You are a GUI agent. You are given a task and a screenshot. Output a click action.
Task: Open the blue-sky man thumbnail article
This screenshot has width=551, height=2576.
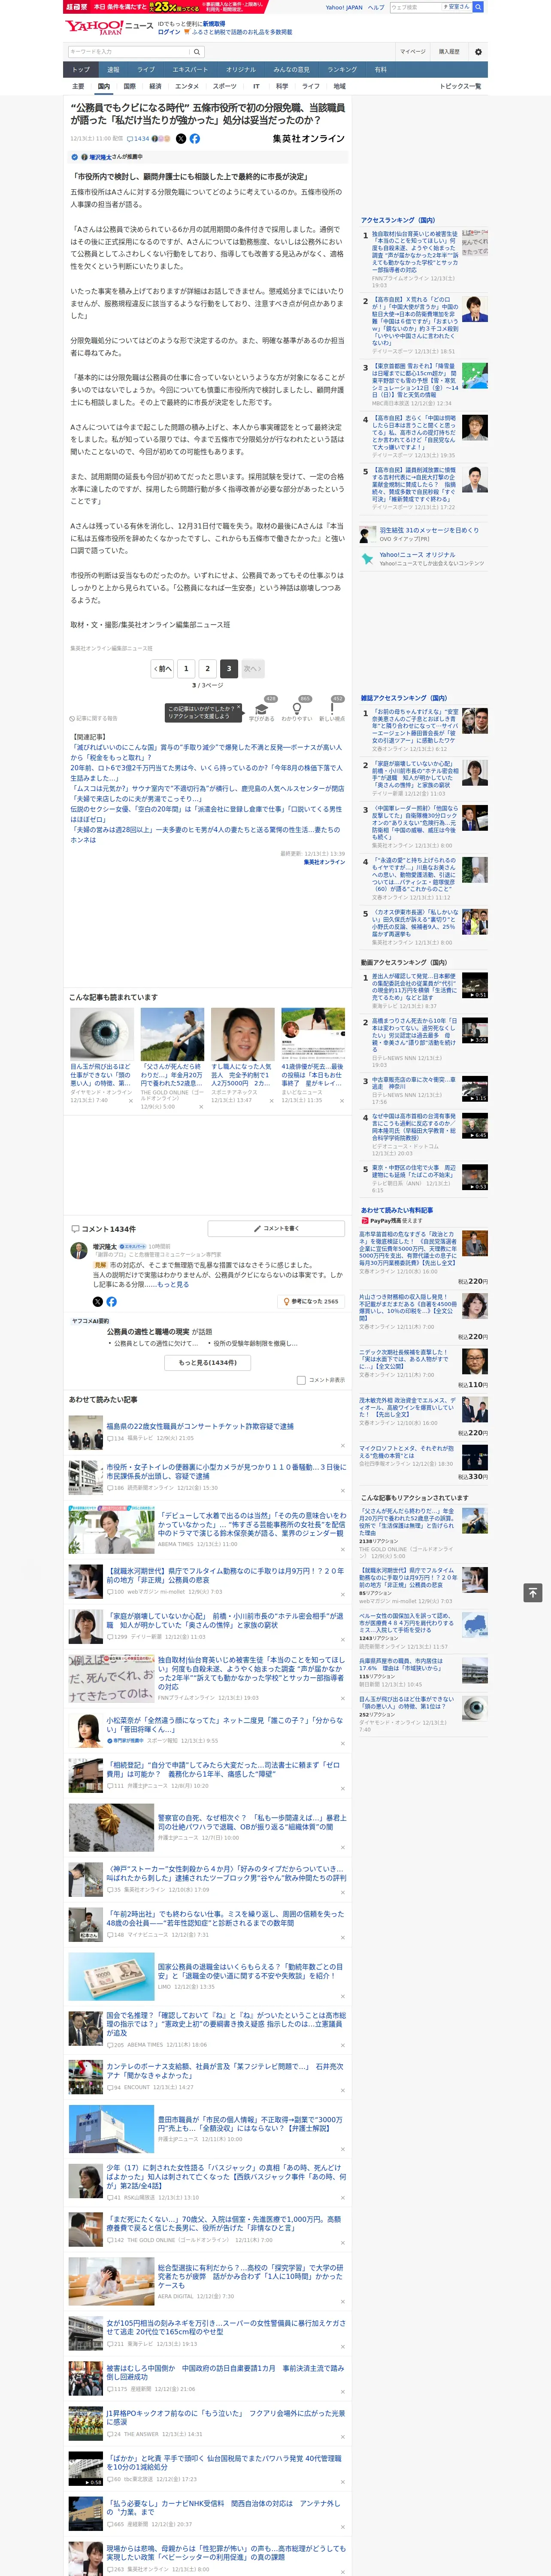coord(172,1033)
